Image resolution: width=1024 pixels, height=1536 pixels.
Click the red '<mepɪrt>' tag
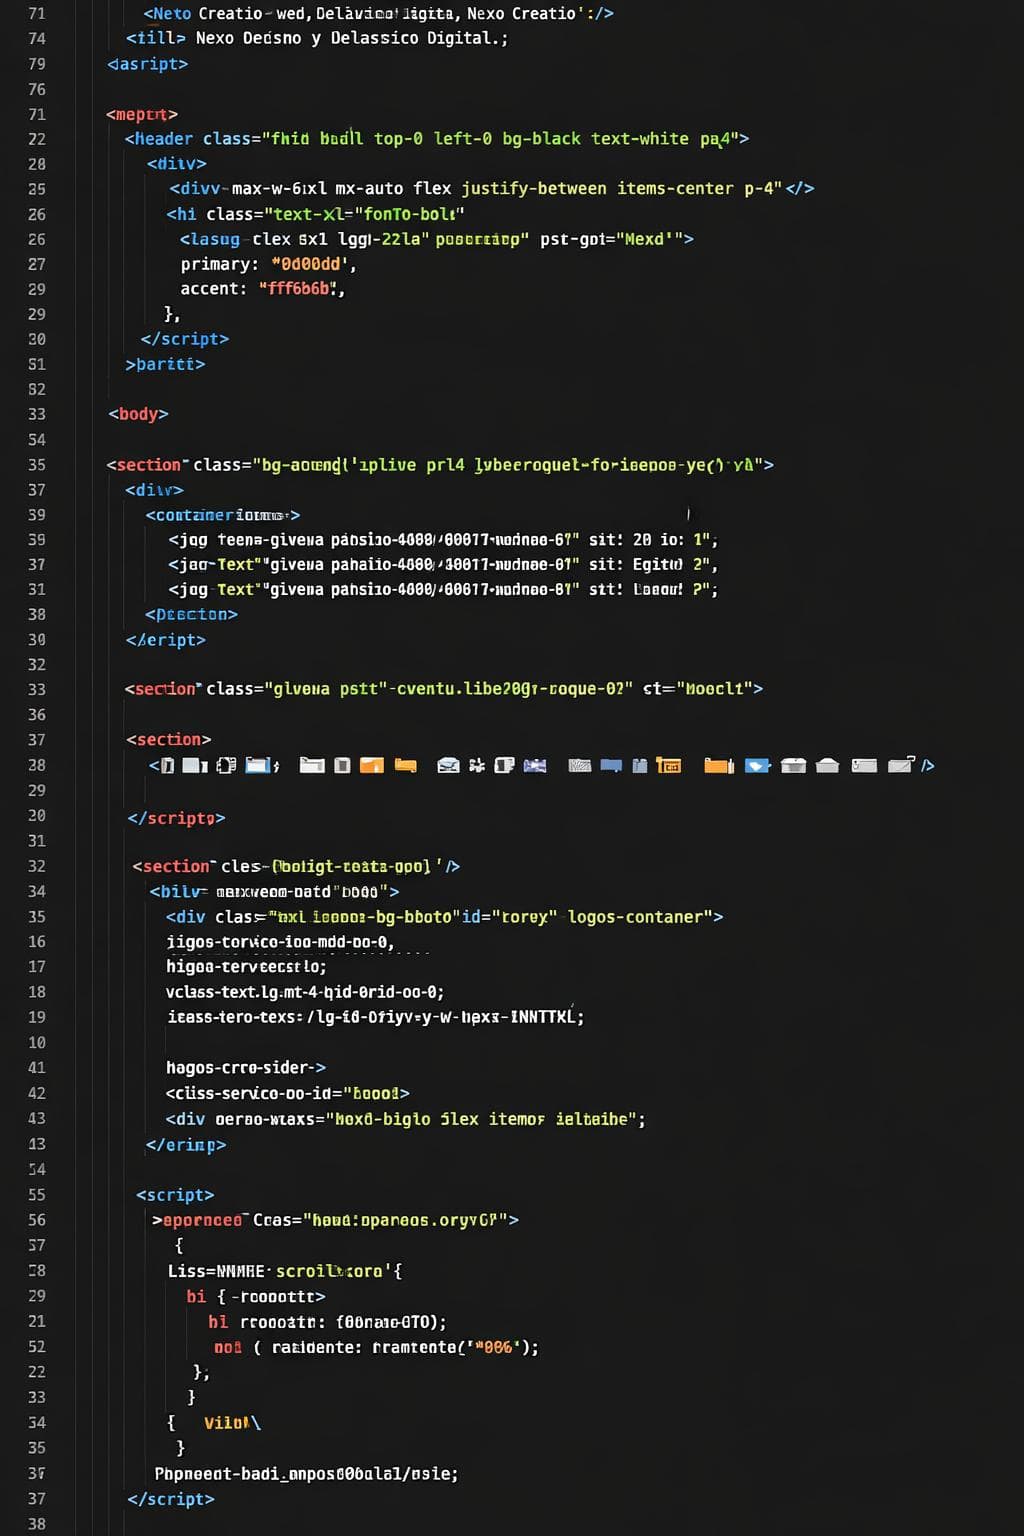(x=142, y=114)
